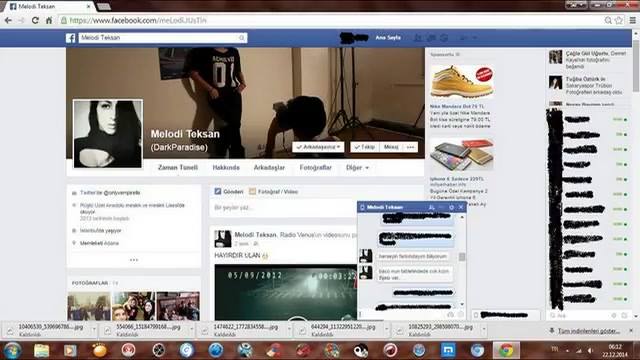The height and width of the screenshot is (360, 640).
Task: Open the three-dots menu on cover photo
Action: point(410,147)
